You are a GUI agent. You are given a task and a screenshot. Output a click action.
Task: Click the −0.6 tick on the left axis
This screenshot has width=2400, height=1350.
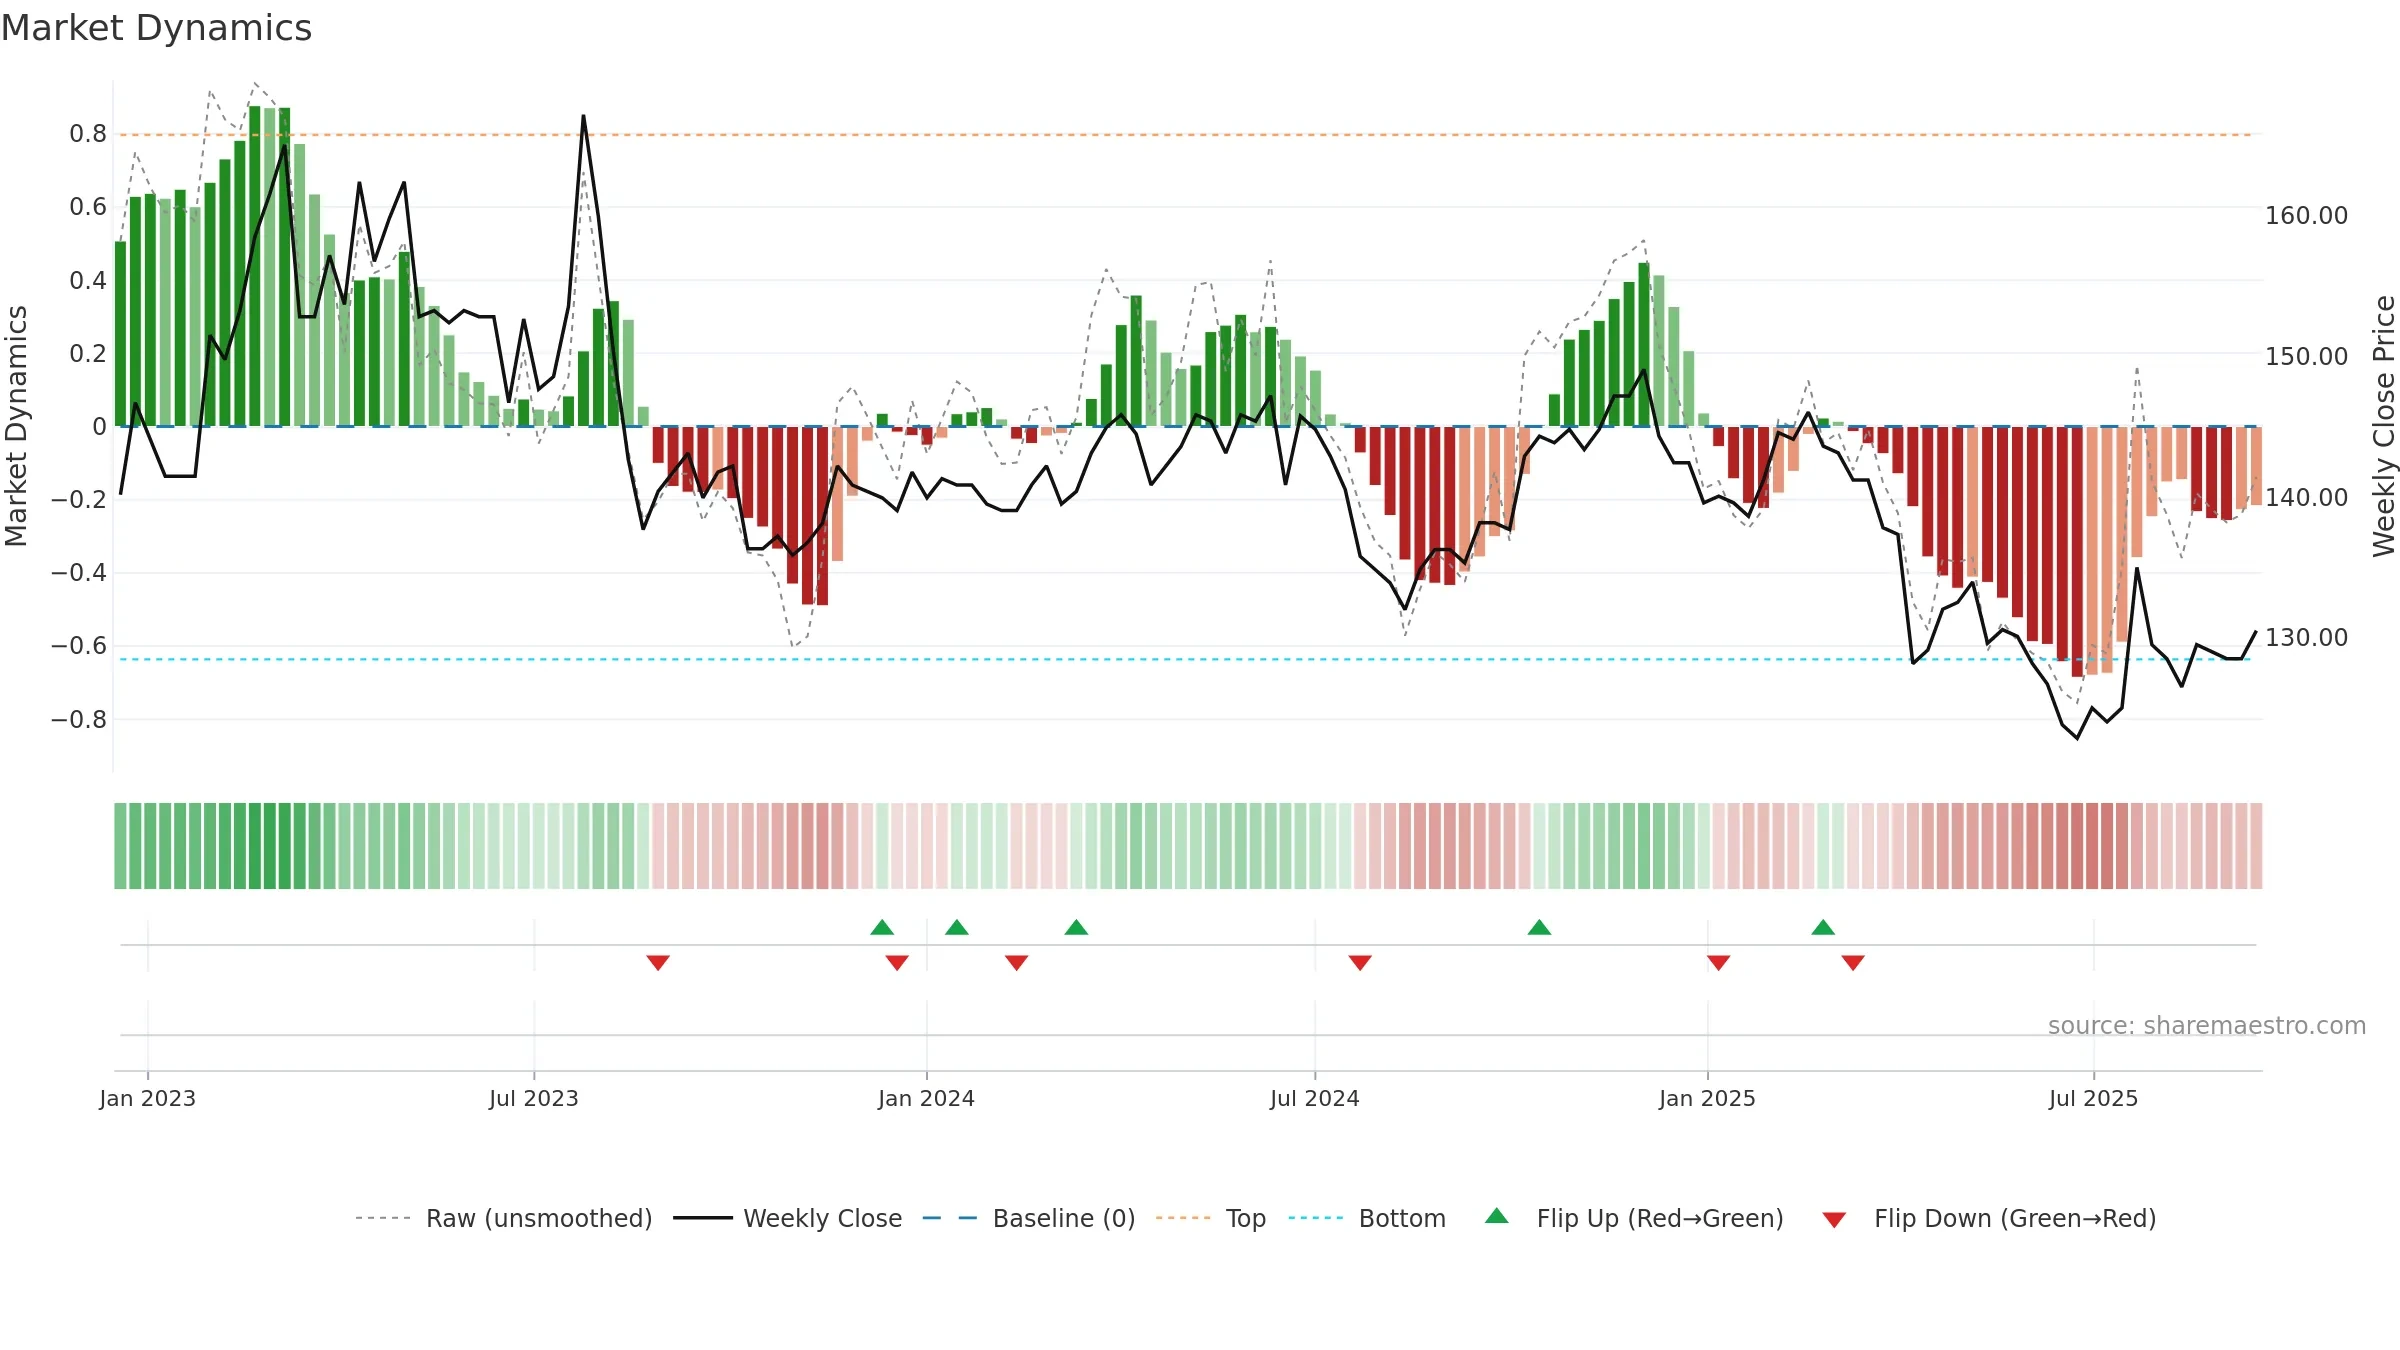[79, 646]
